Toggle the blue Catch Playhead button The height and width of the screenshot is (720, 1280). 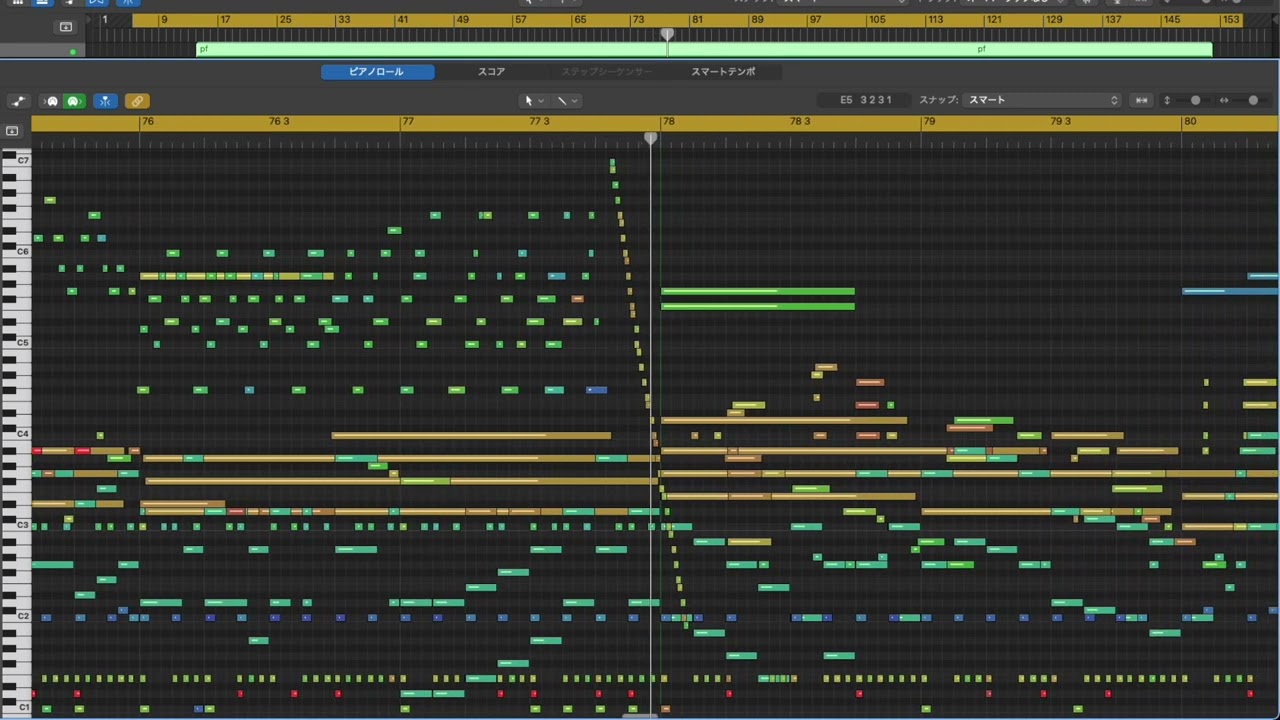pyautogui.click(x=105, y=101)
